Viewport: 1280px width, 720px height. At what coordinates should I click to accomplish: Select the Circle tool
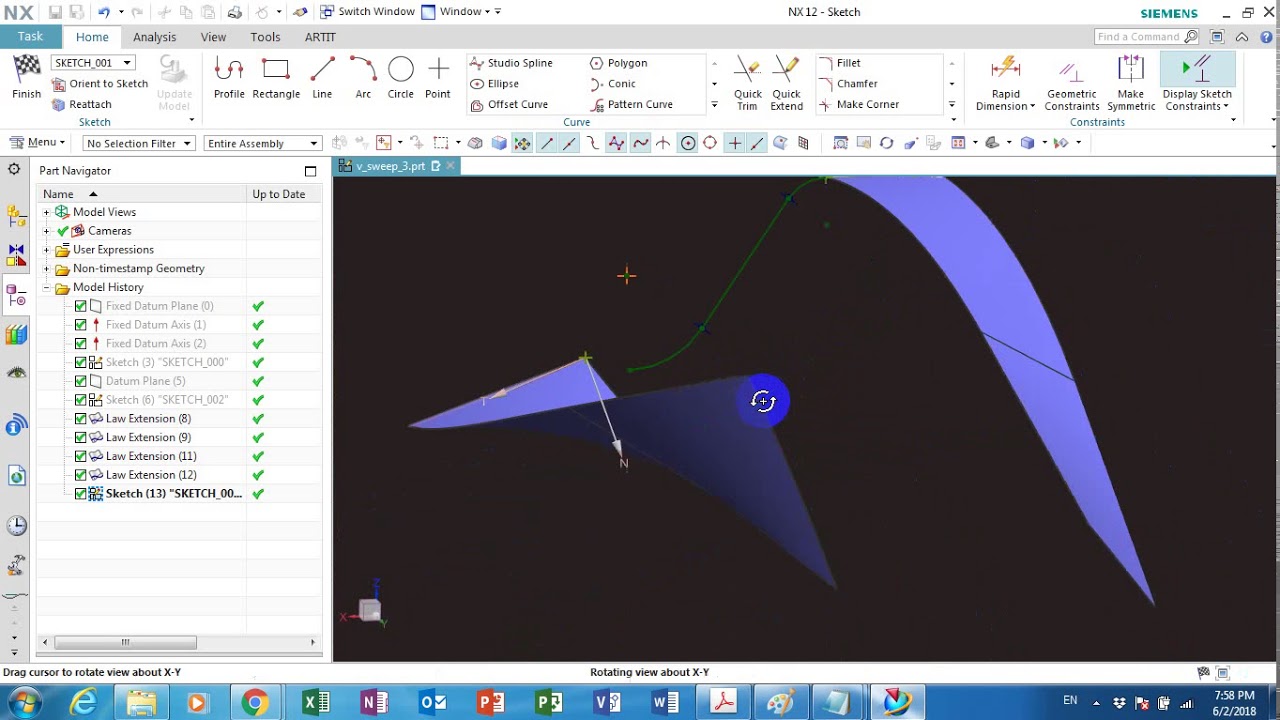coord(400,78)
